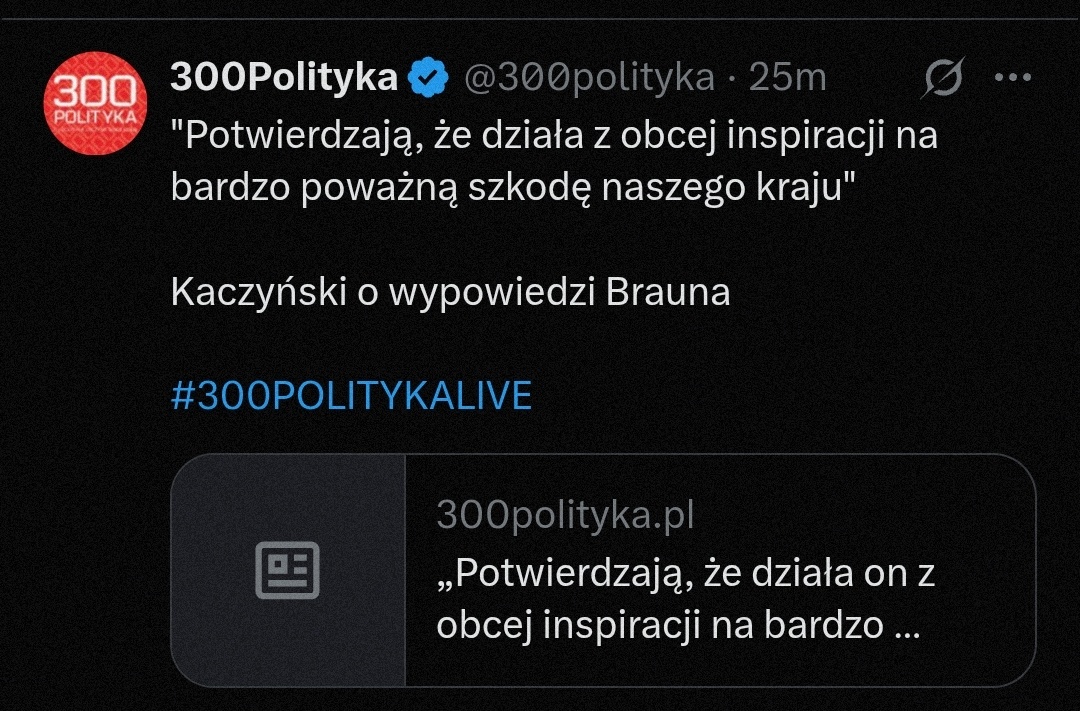Open the three-dot more options menu

coord(1013,77)
